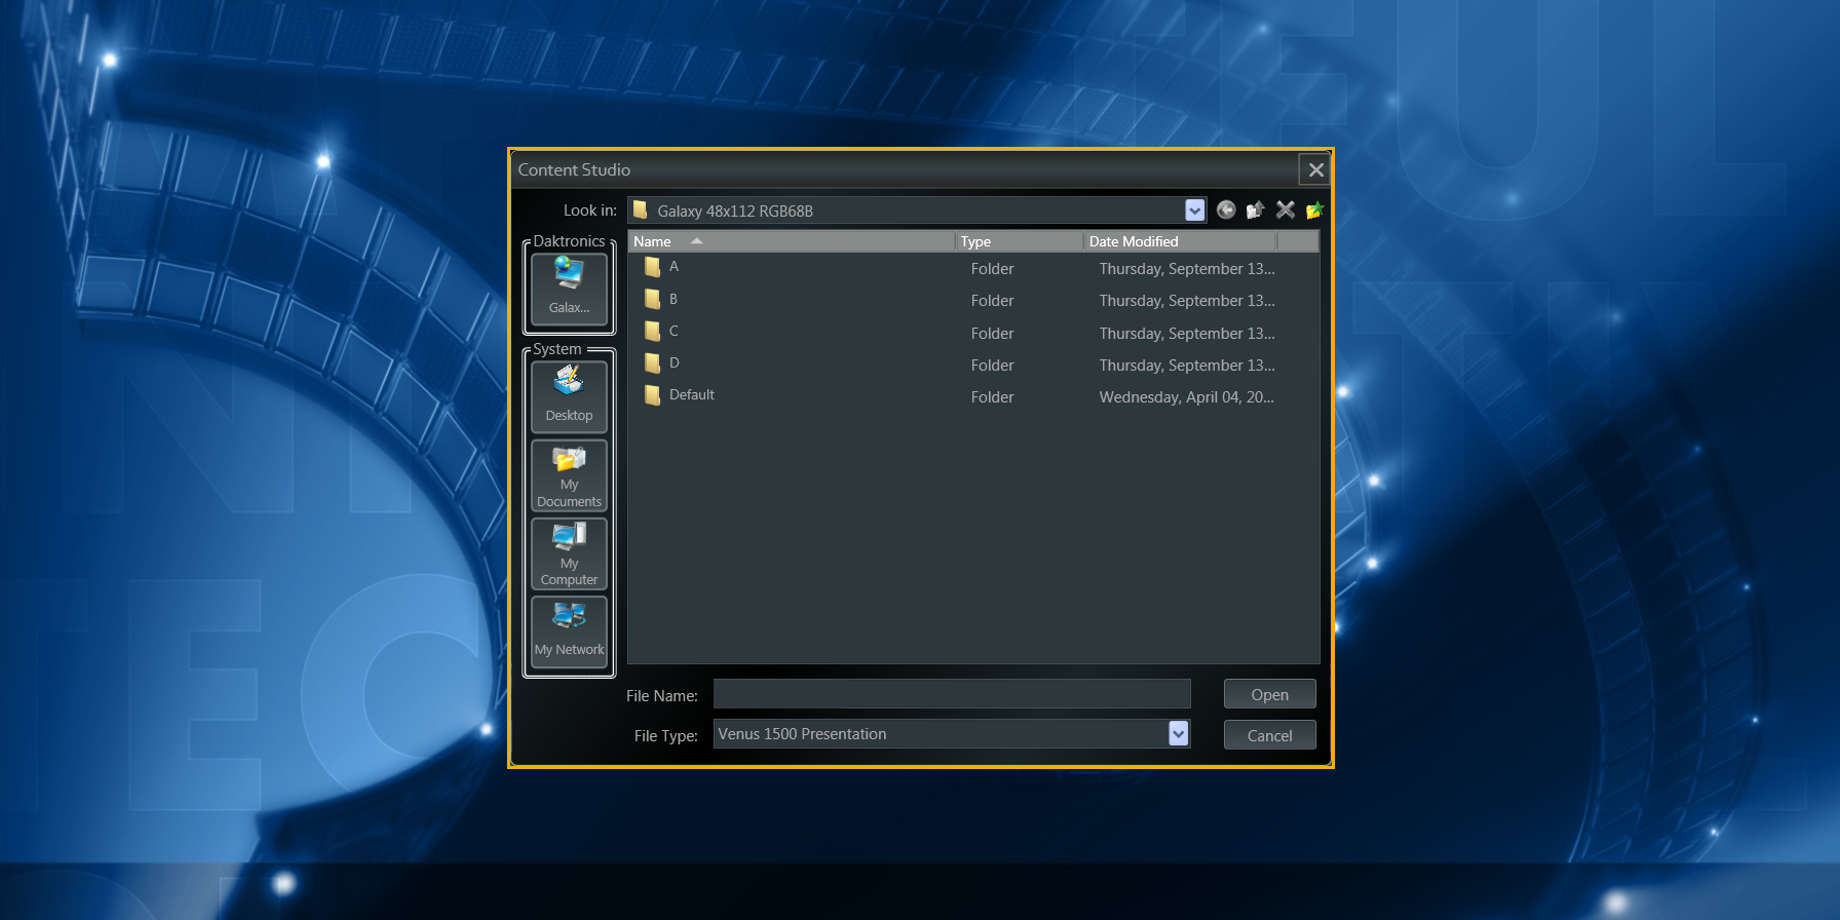Expand the Look in dropdown
The height and width of the screenshot is (920, 1840).
point(1194,210)
